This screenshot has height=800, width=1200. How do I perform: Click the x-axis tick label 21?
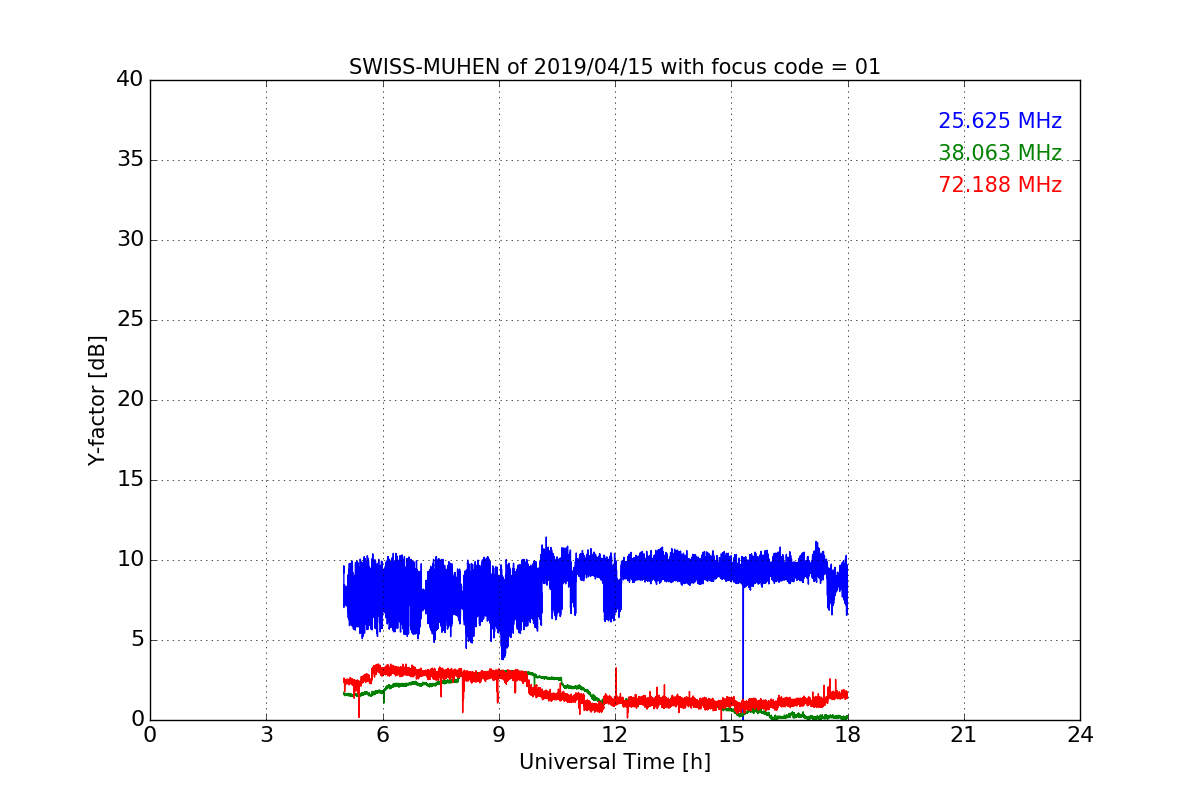[964, 734]
